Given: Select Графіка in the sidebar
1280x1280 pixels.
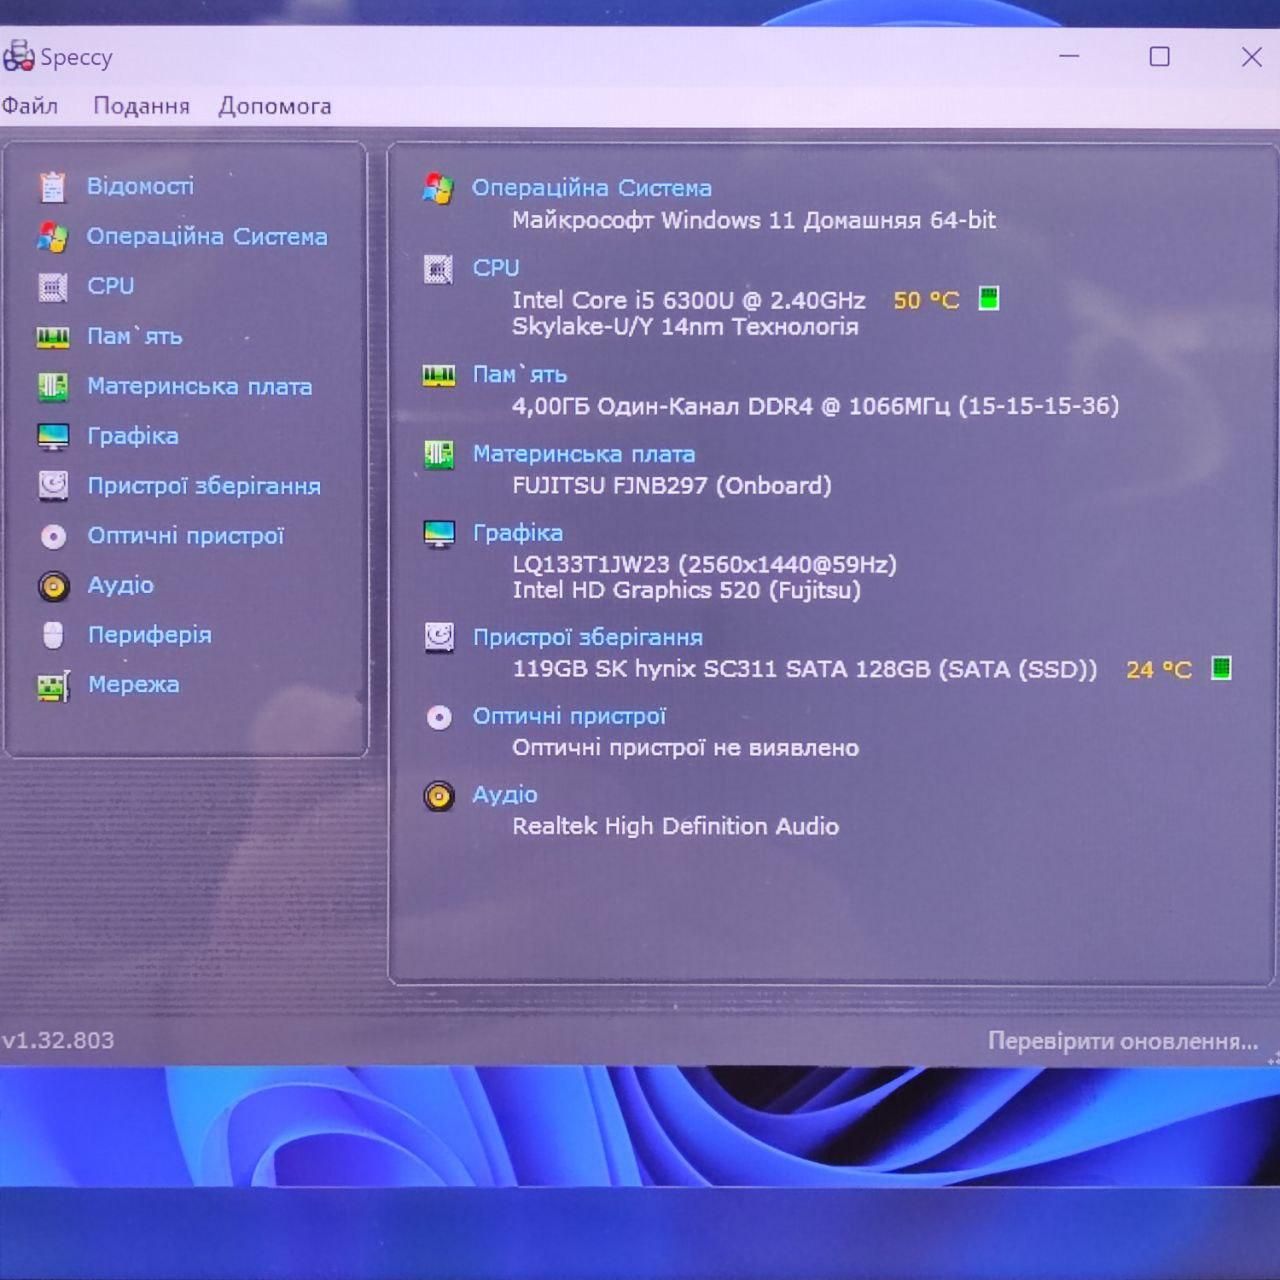Looking at the screenshot, I should click(133, 436).
